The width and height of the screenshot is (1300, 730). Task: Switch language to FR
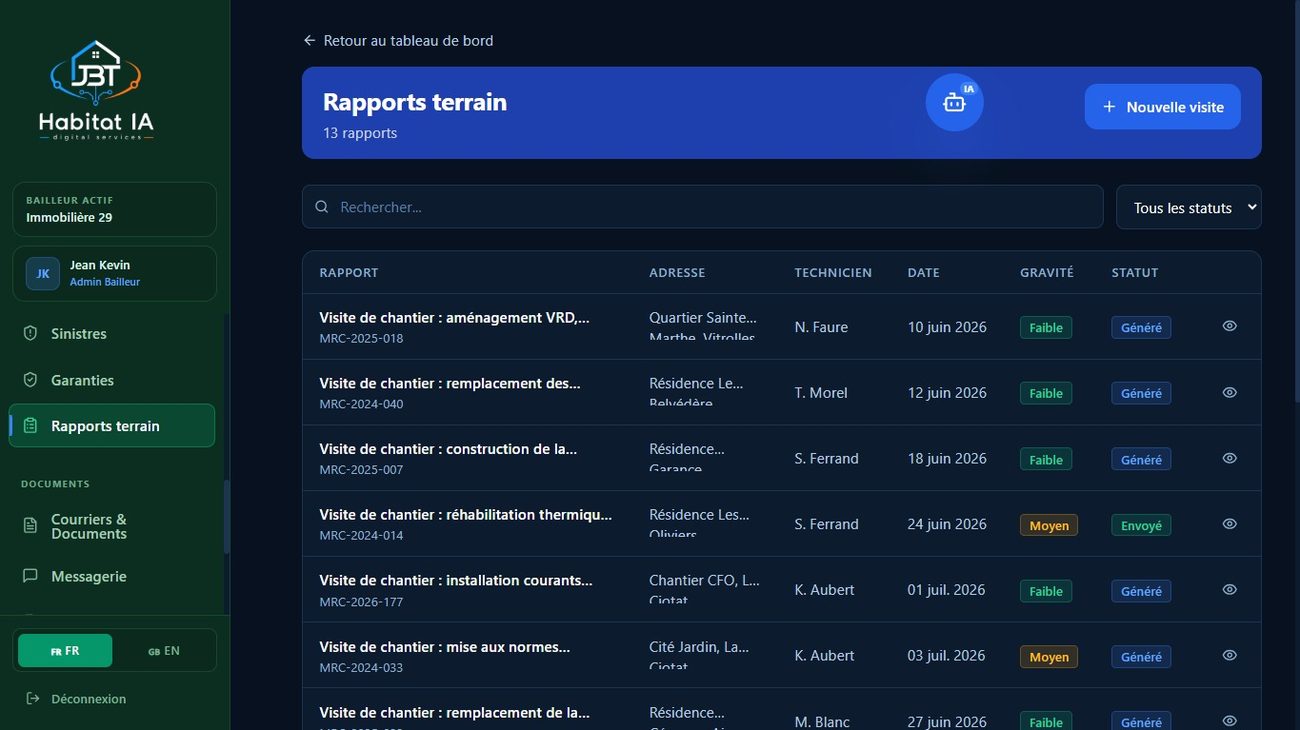[65, 651]
